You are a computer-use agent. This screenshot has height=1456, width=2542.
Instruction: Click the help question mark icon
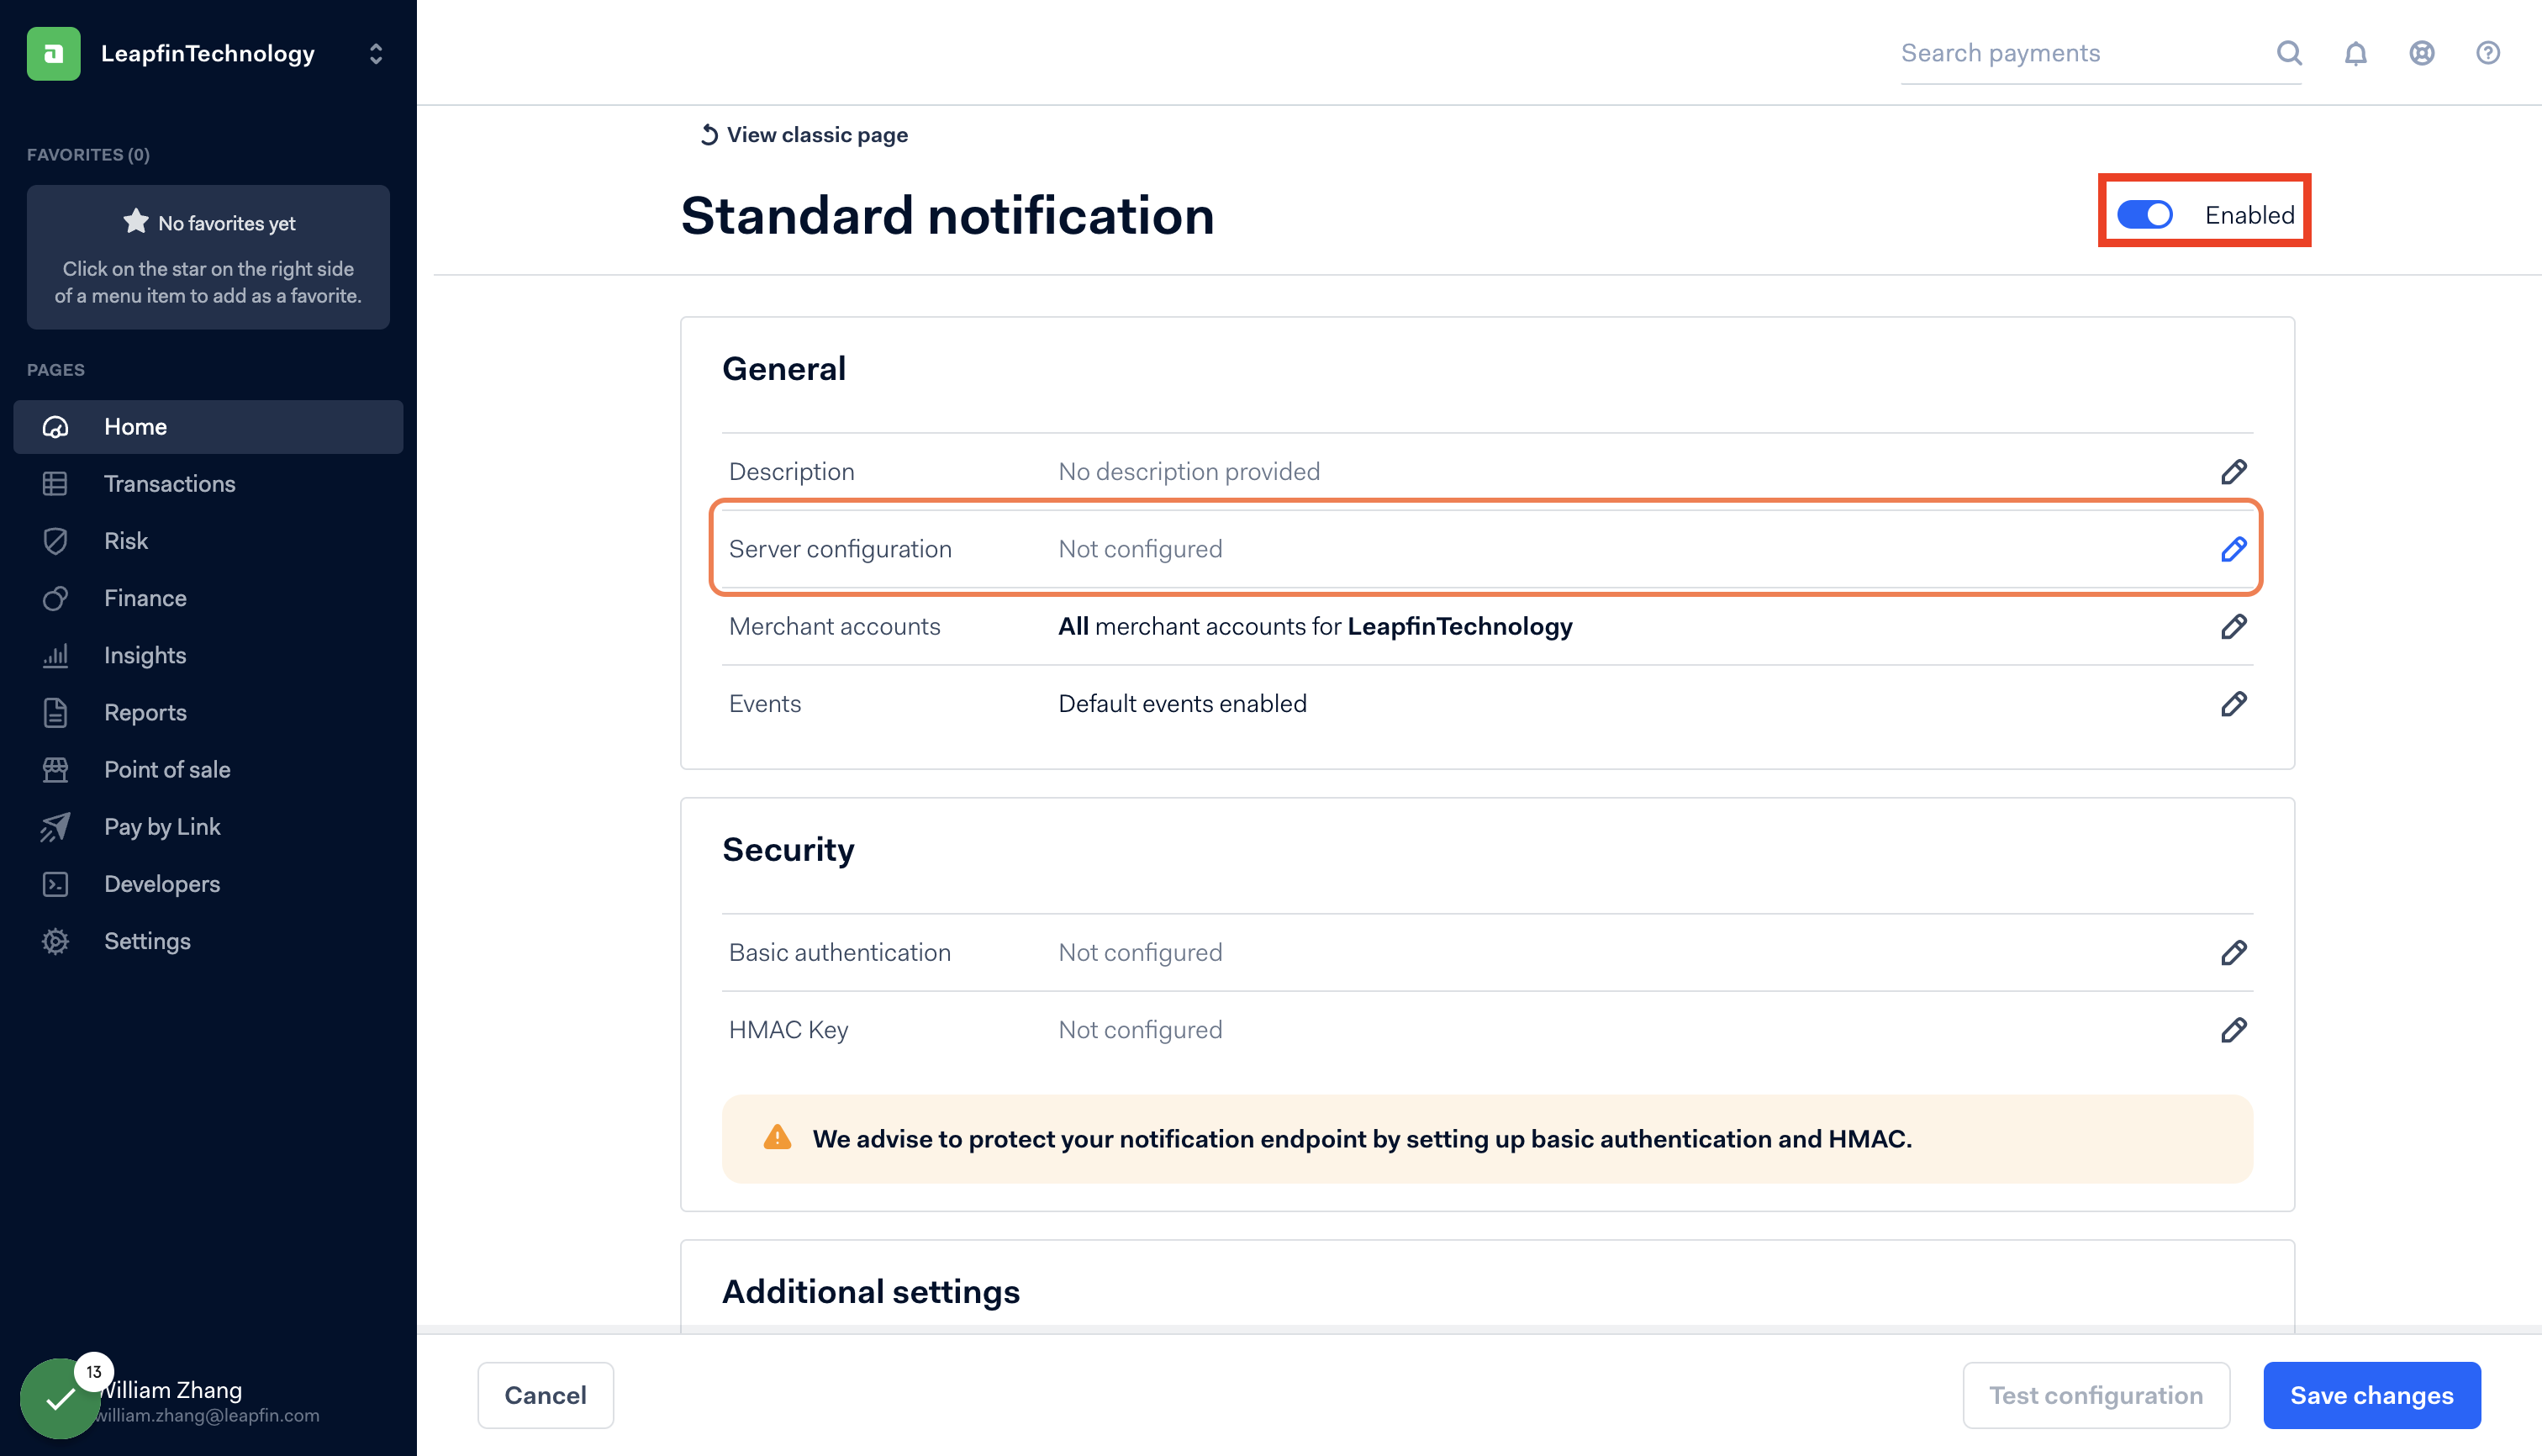click(x=2487, y=53)
